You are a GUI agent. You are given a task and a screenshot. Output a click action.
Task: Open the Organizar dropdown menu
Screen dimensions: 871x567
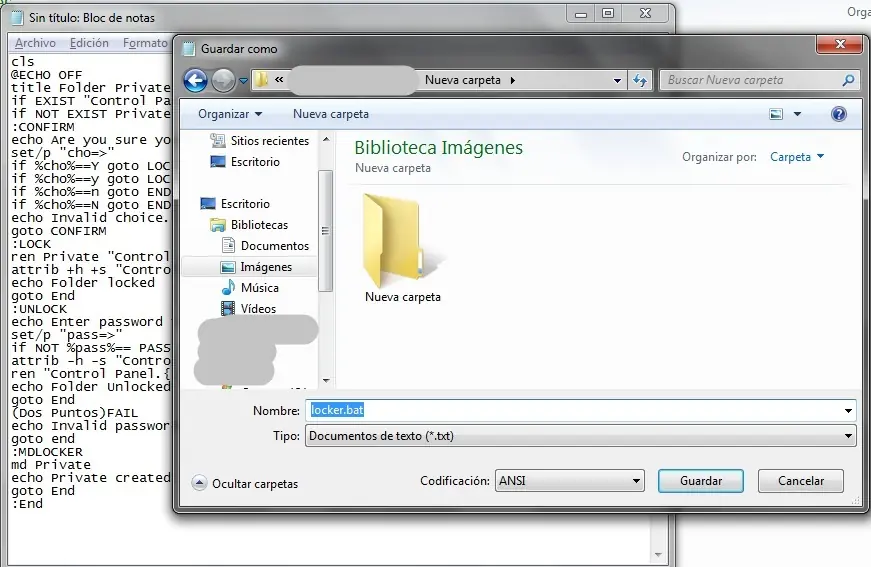point(230,114)
